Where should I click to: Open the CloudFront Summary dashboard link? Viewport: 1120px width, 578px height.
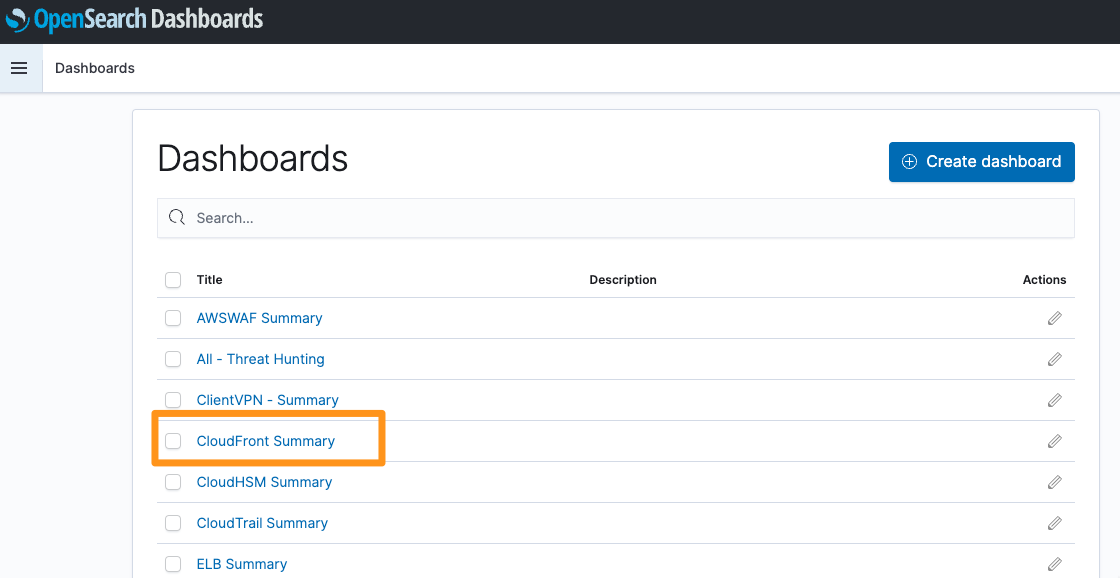click(x=266, y=441)
